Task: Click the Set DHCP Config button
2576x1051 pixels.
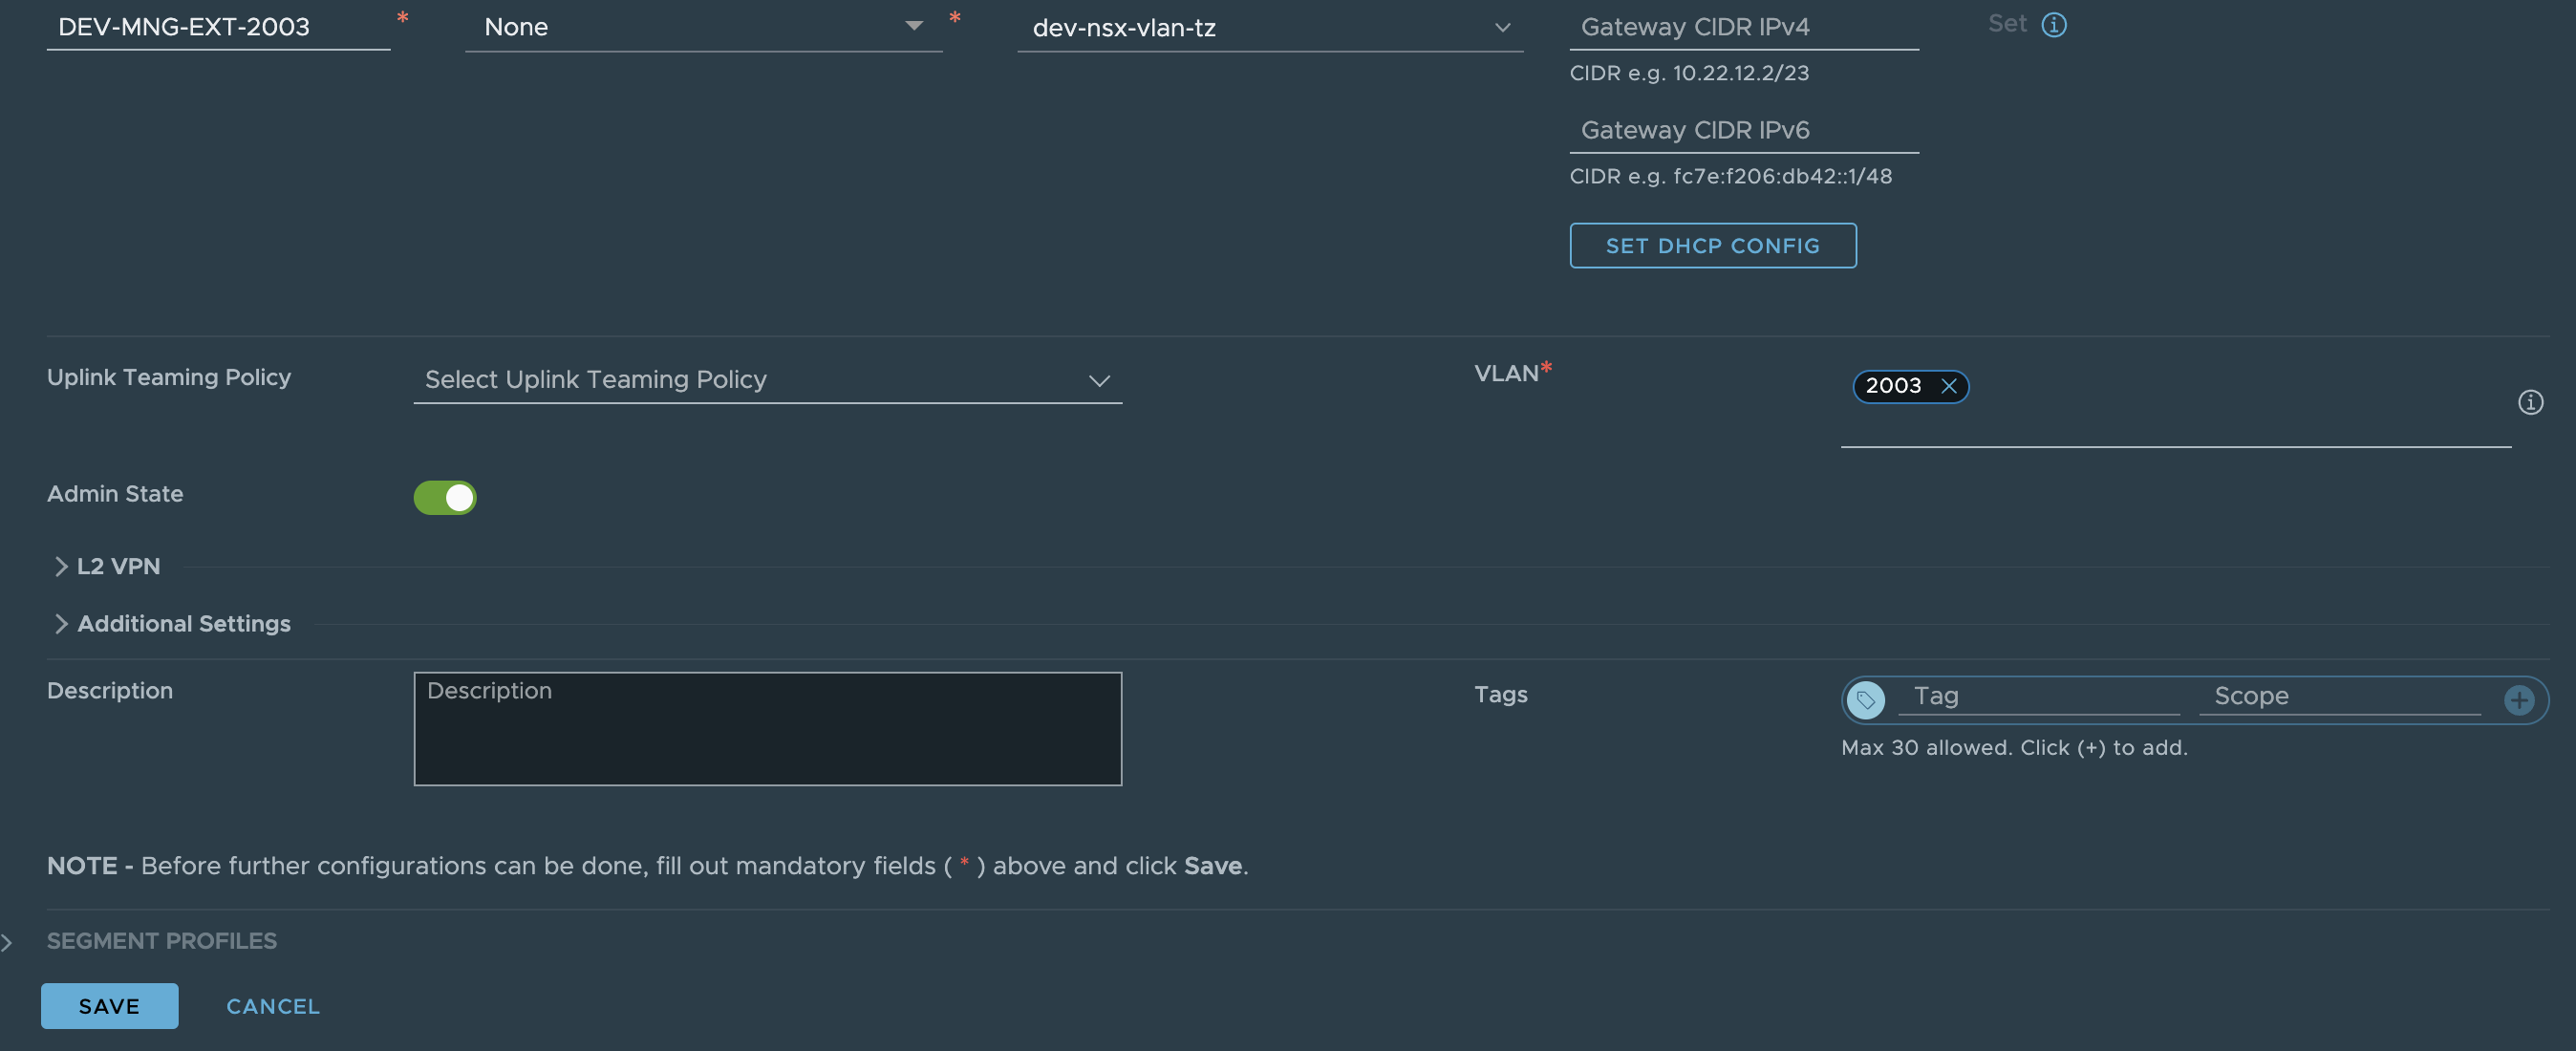Action: [1712, 246]
